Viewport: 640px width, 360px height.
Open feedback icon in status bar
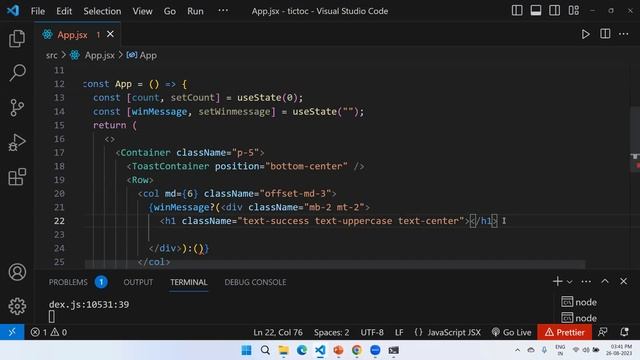(602, 332)
